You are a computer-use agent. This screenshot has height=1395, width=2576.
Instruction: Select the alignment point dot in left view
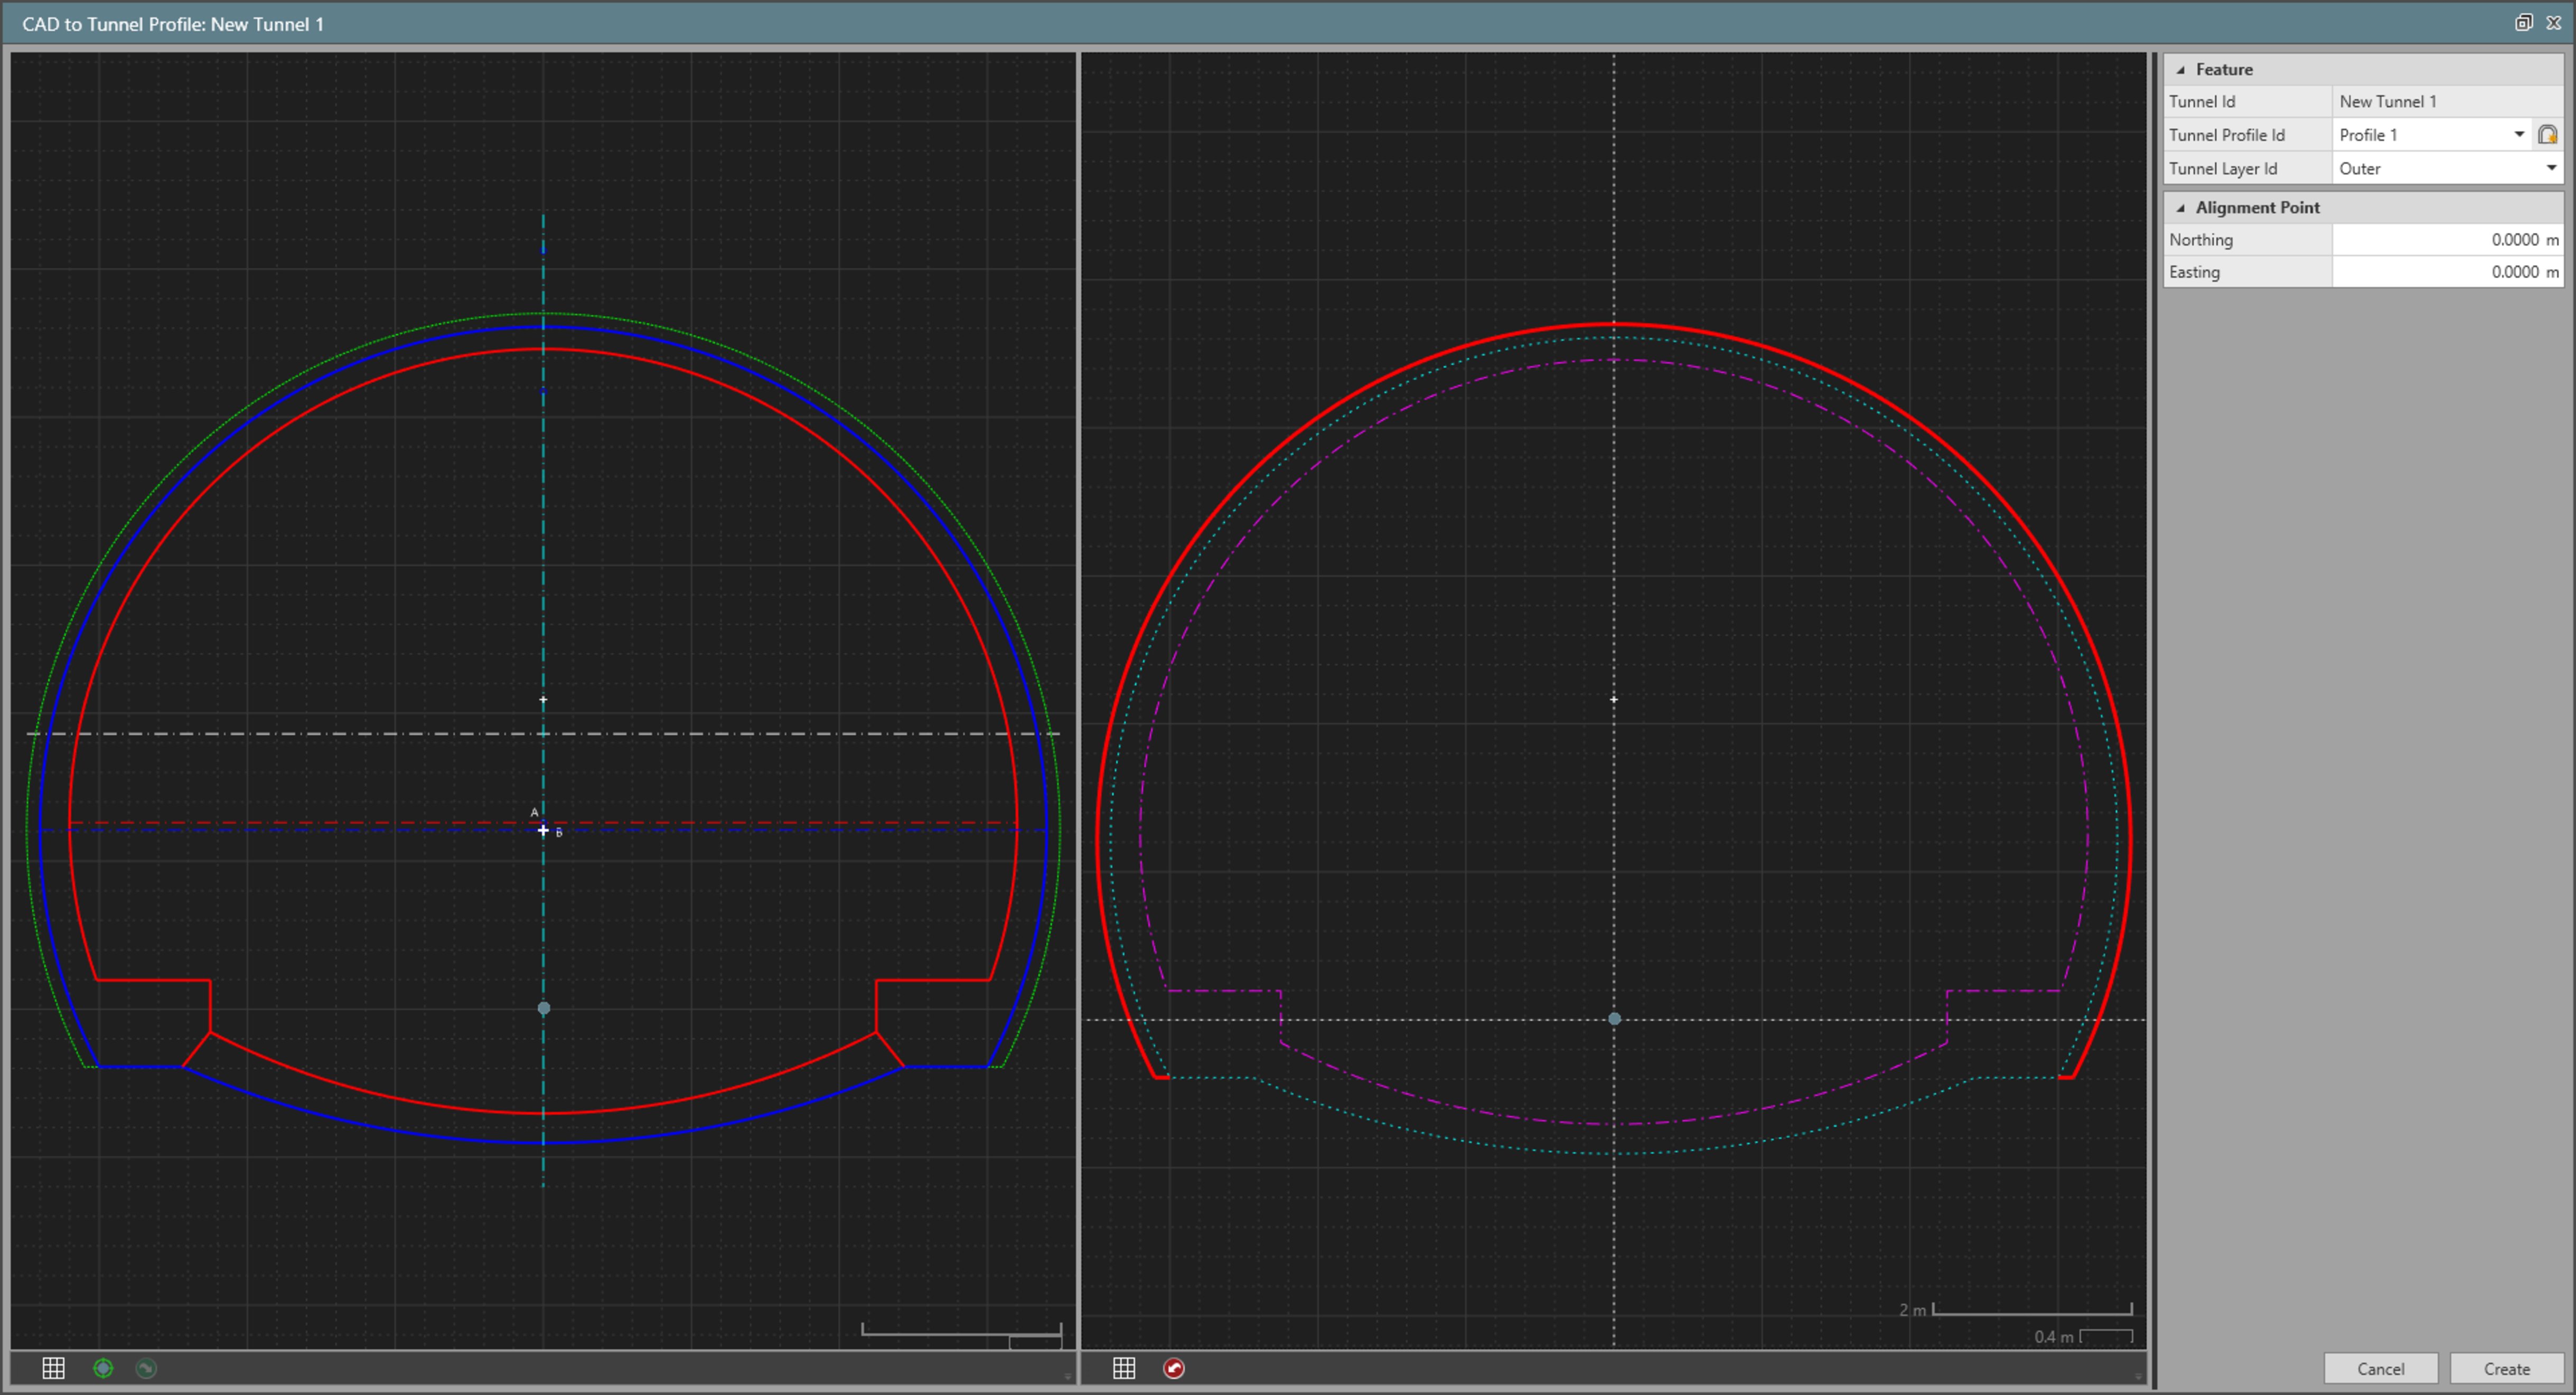point(544,1008)
